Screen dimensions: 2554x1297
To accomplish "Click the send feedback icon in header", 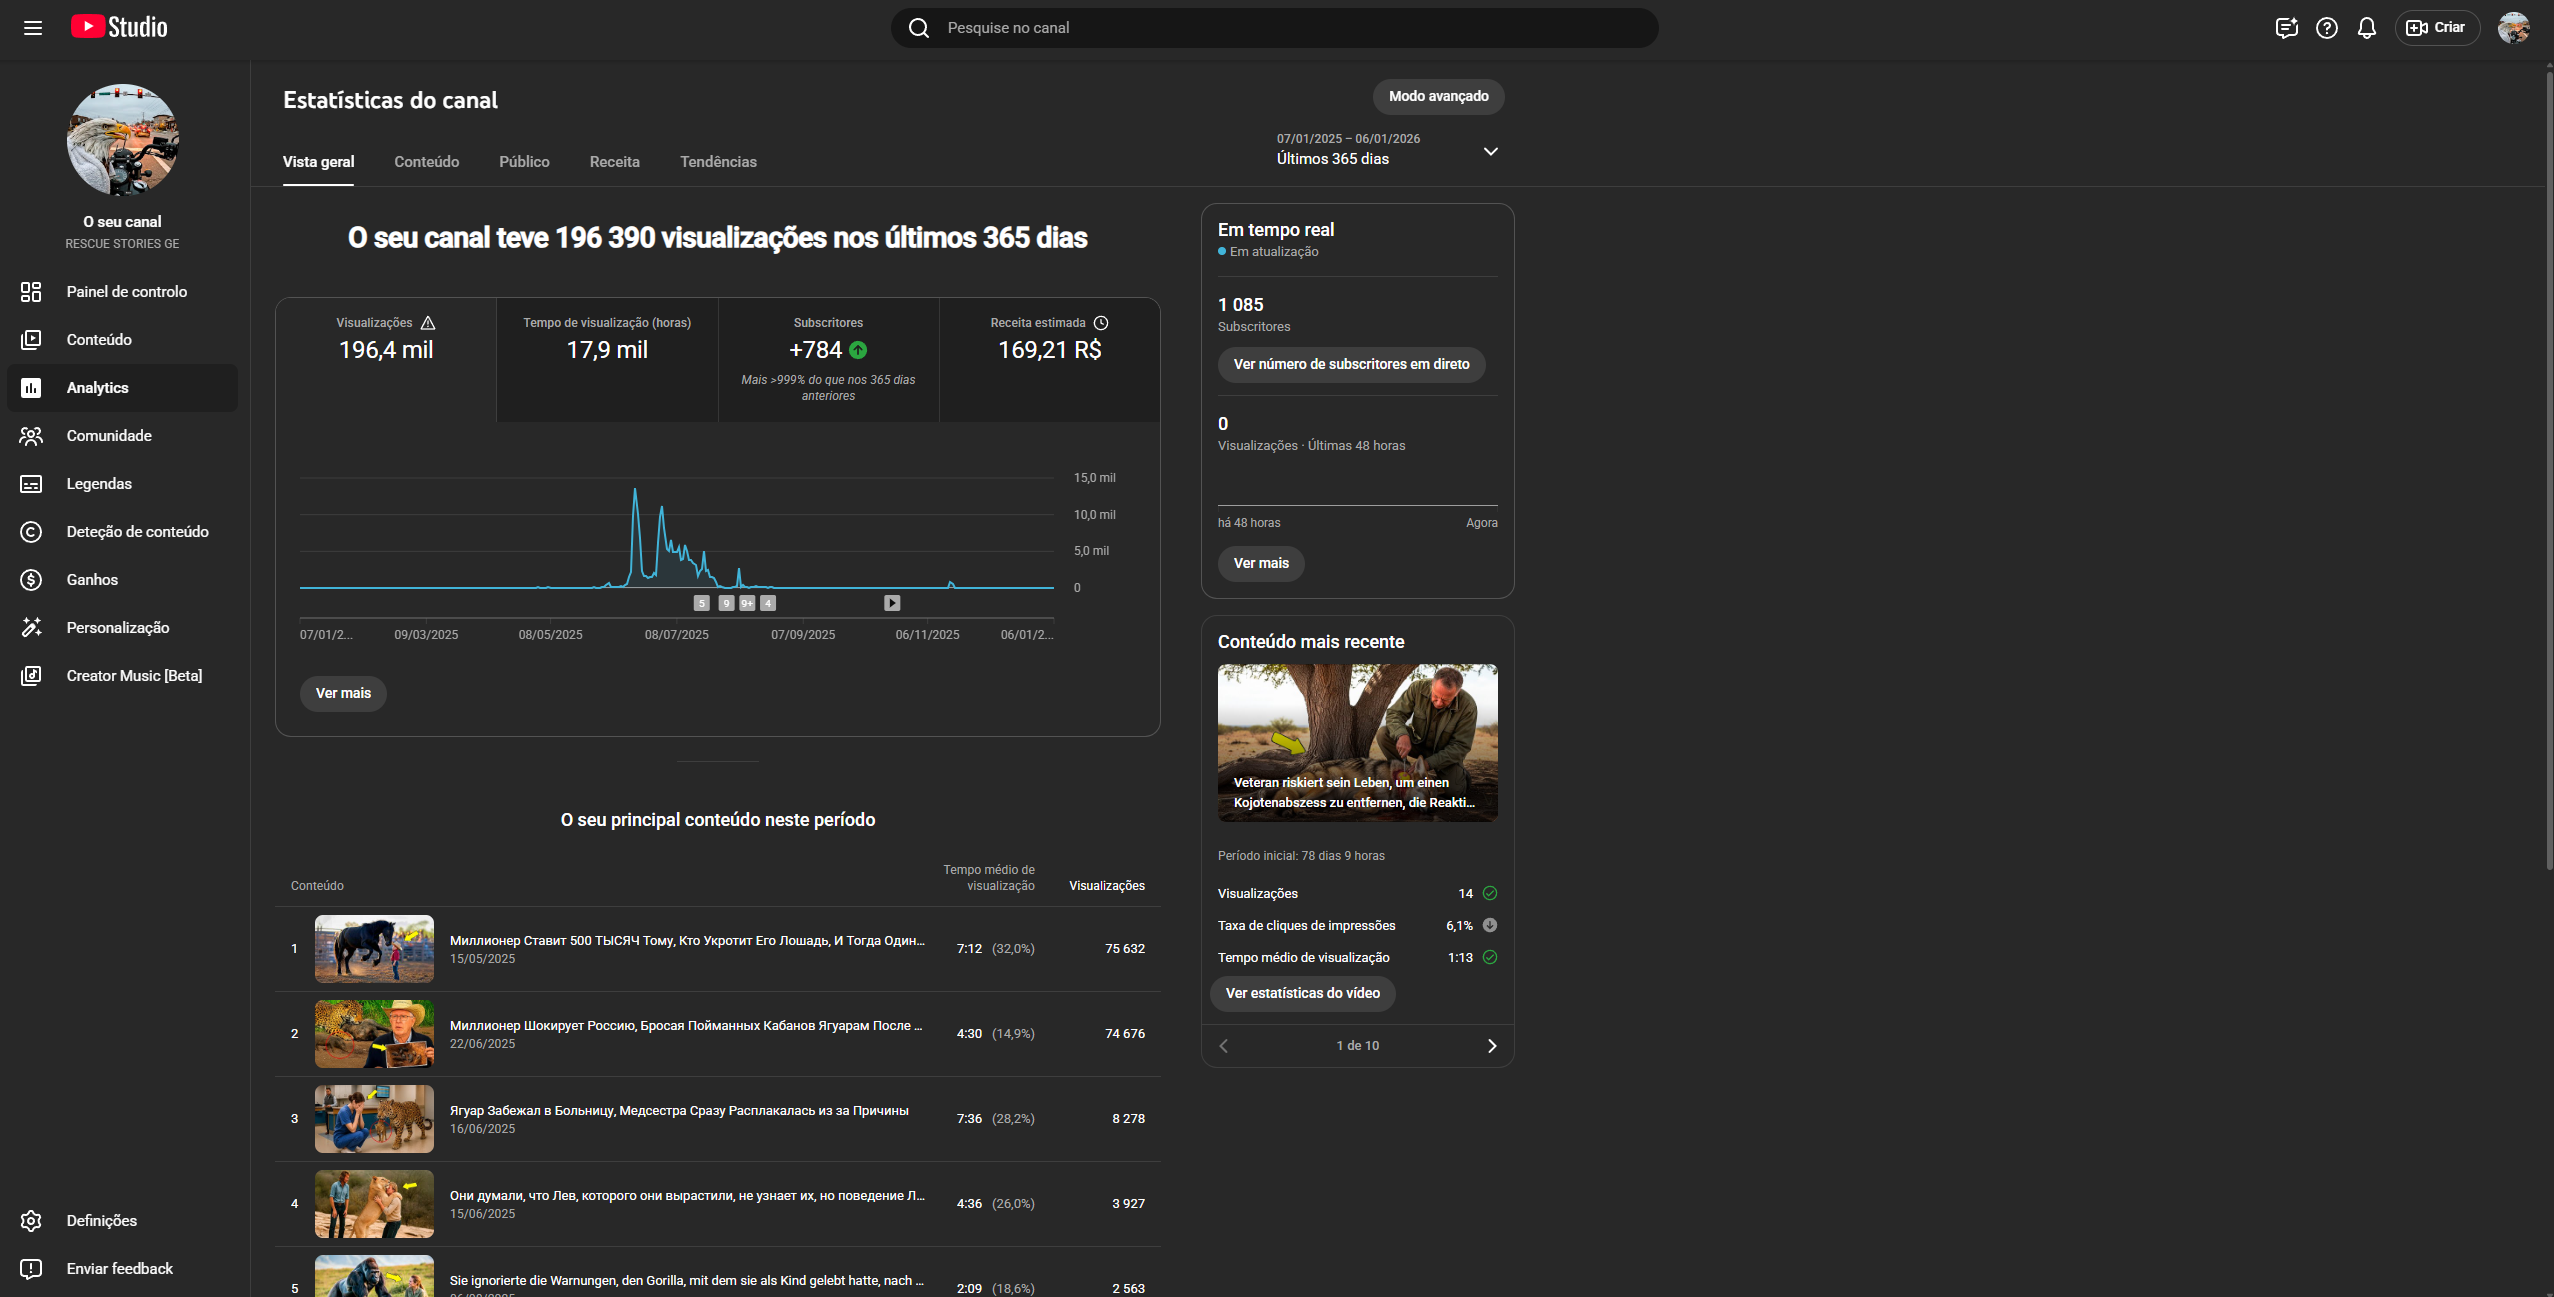I will (x=2286, y=28).
